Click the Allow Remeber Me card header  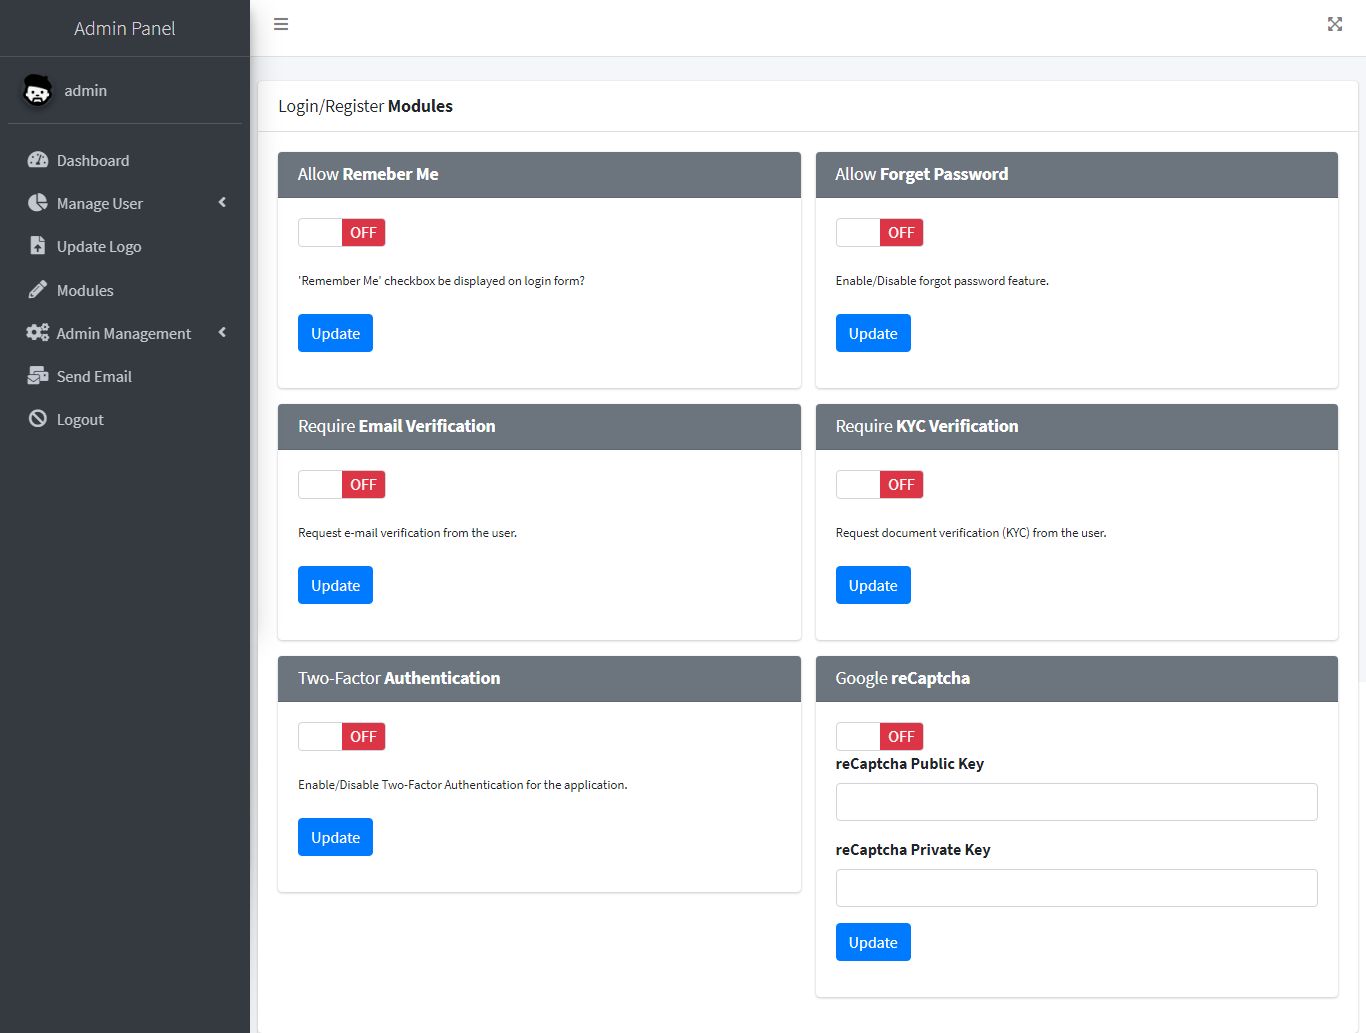(539, 174)
